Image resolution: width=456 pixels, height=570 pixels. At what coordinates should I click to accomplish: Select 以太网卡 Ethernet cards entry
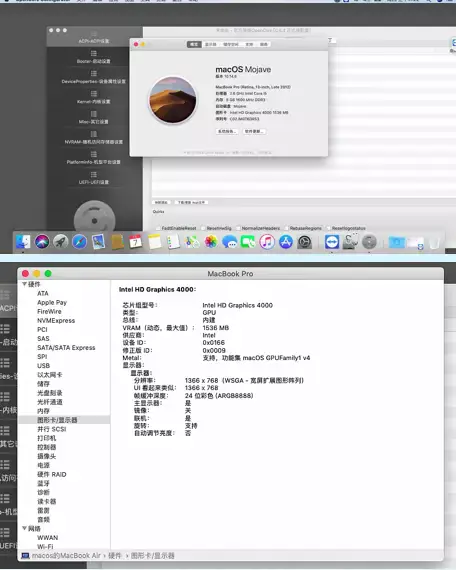(x=49, y=375)
